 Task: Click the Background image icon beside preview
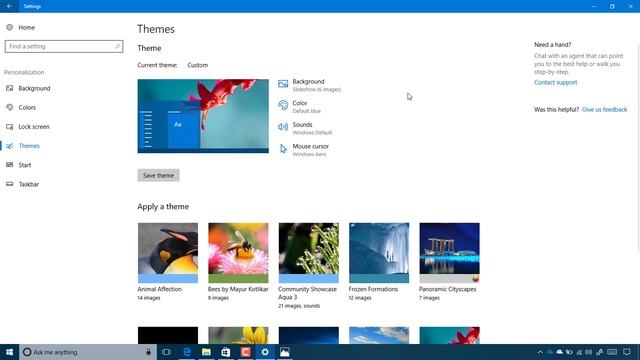click(283, 84)
